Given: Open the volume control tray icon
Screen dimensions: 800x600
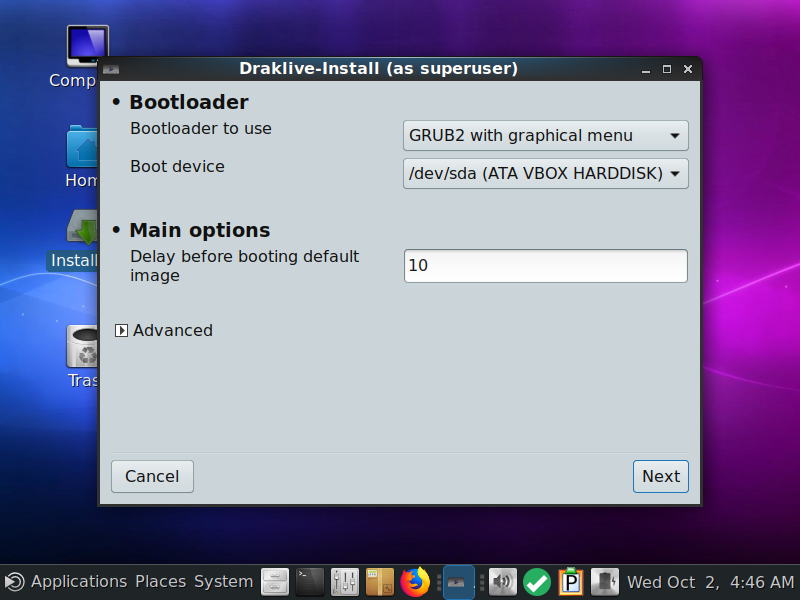Looking at the screenshot, I should (503, 582).
